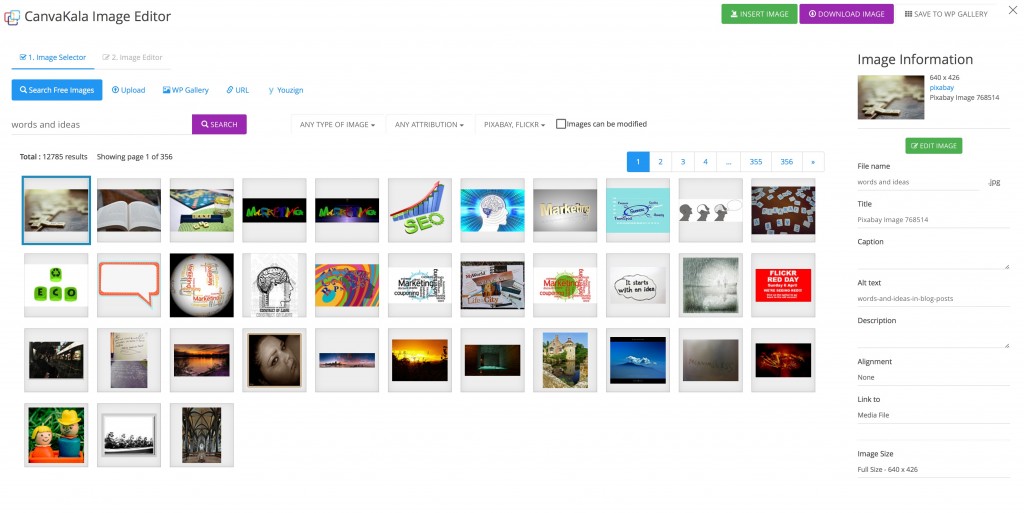This screenshot has height=513, width=1024.
Task: Open the Upload image option
Action: pos(129,90)
